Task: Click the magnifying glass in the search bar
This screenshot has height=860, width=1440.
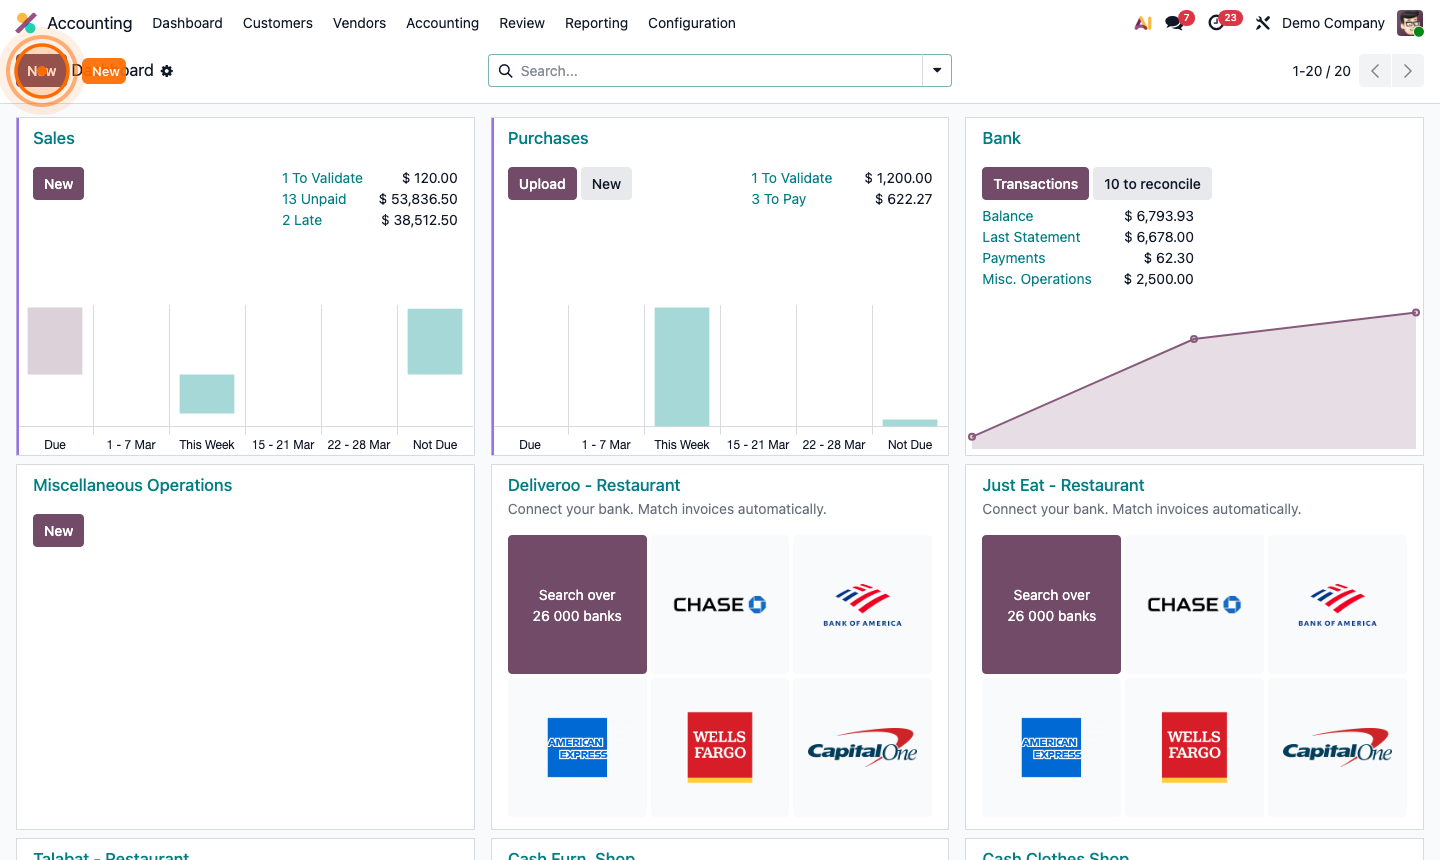Action: tap(505, 71)
